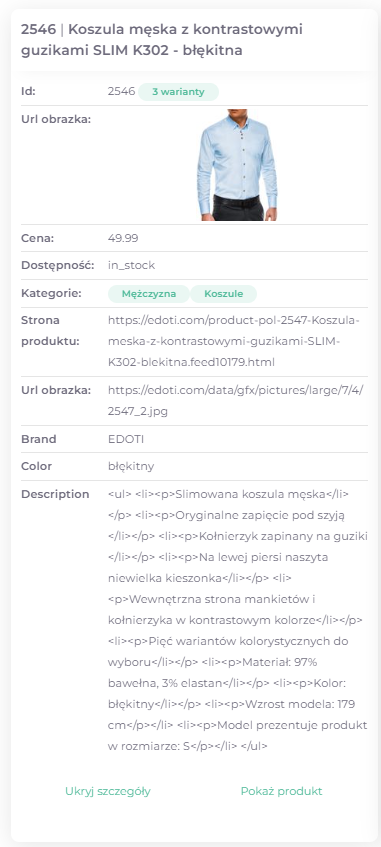This screenshot has width=381, height=847.
Task: Click the Description HTML text block
Action: click(x=238, y=620)
